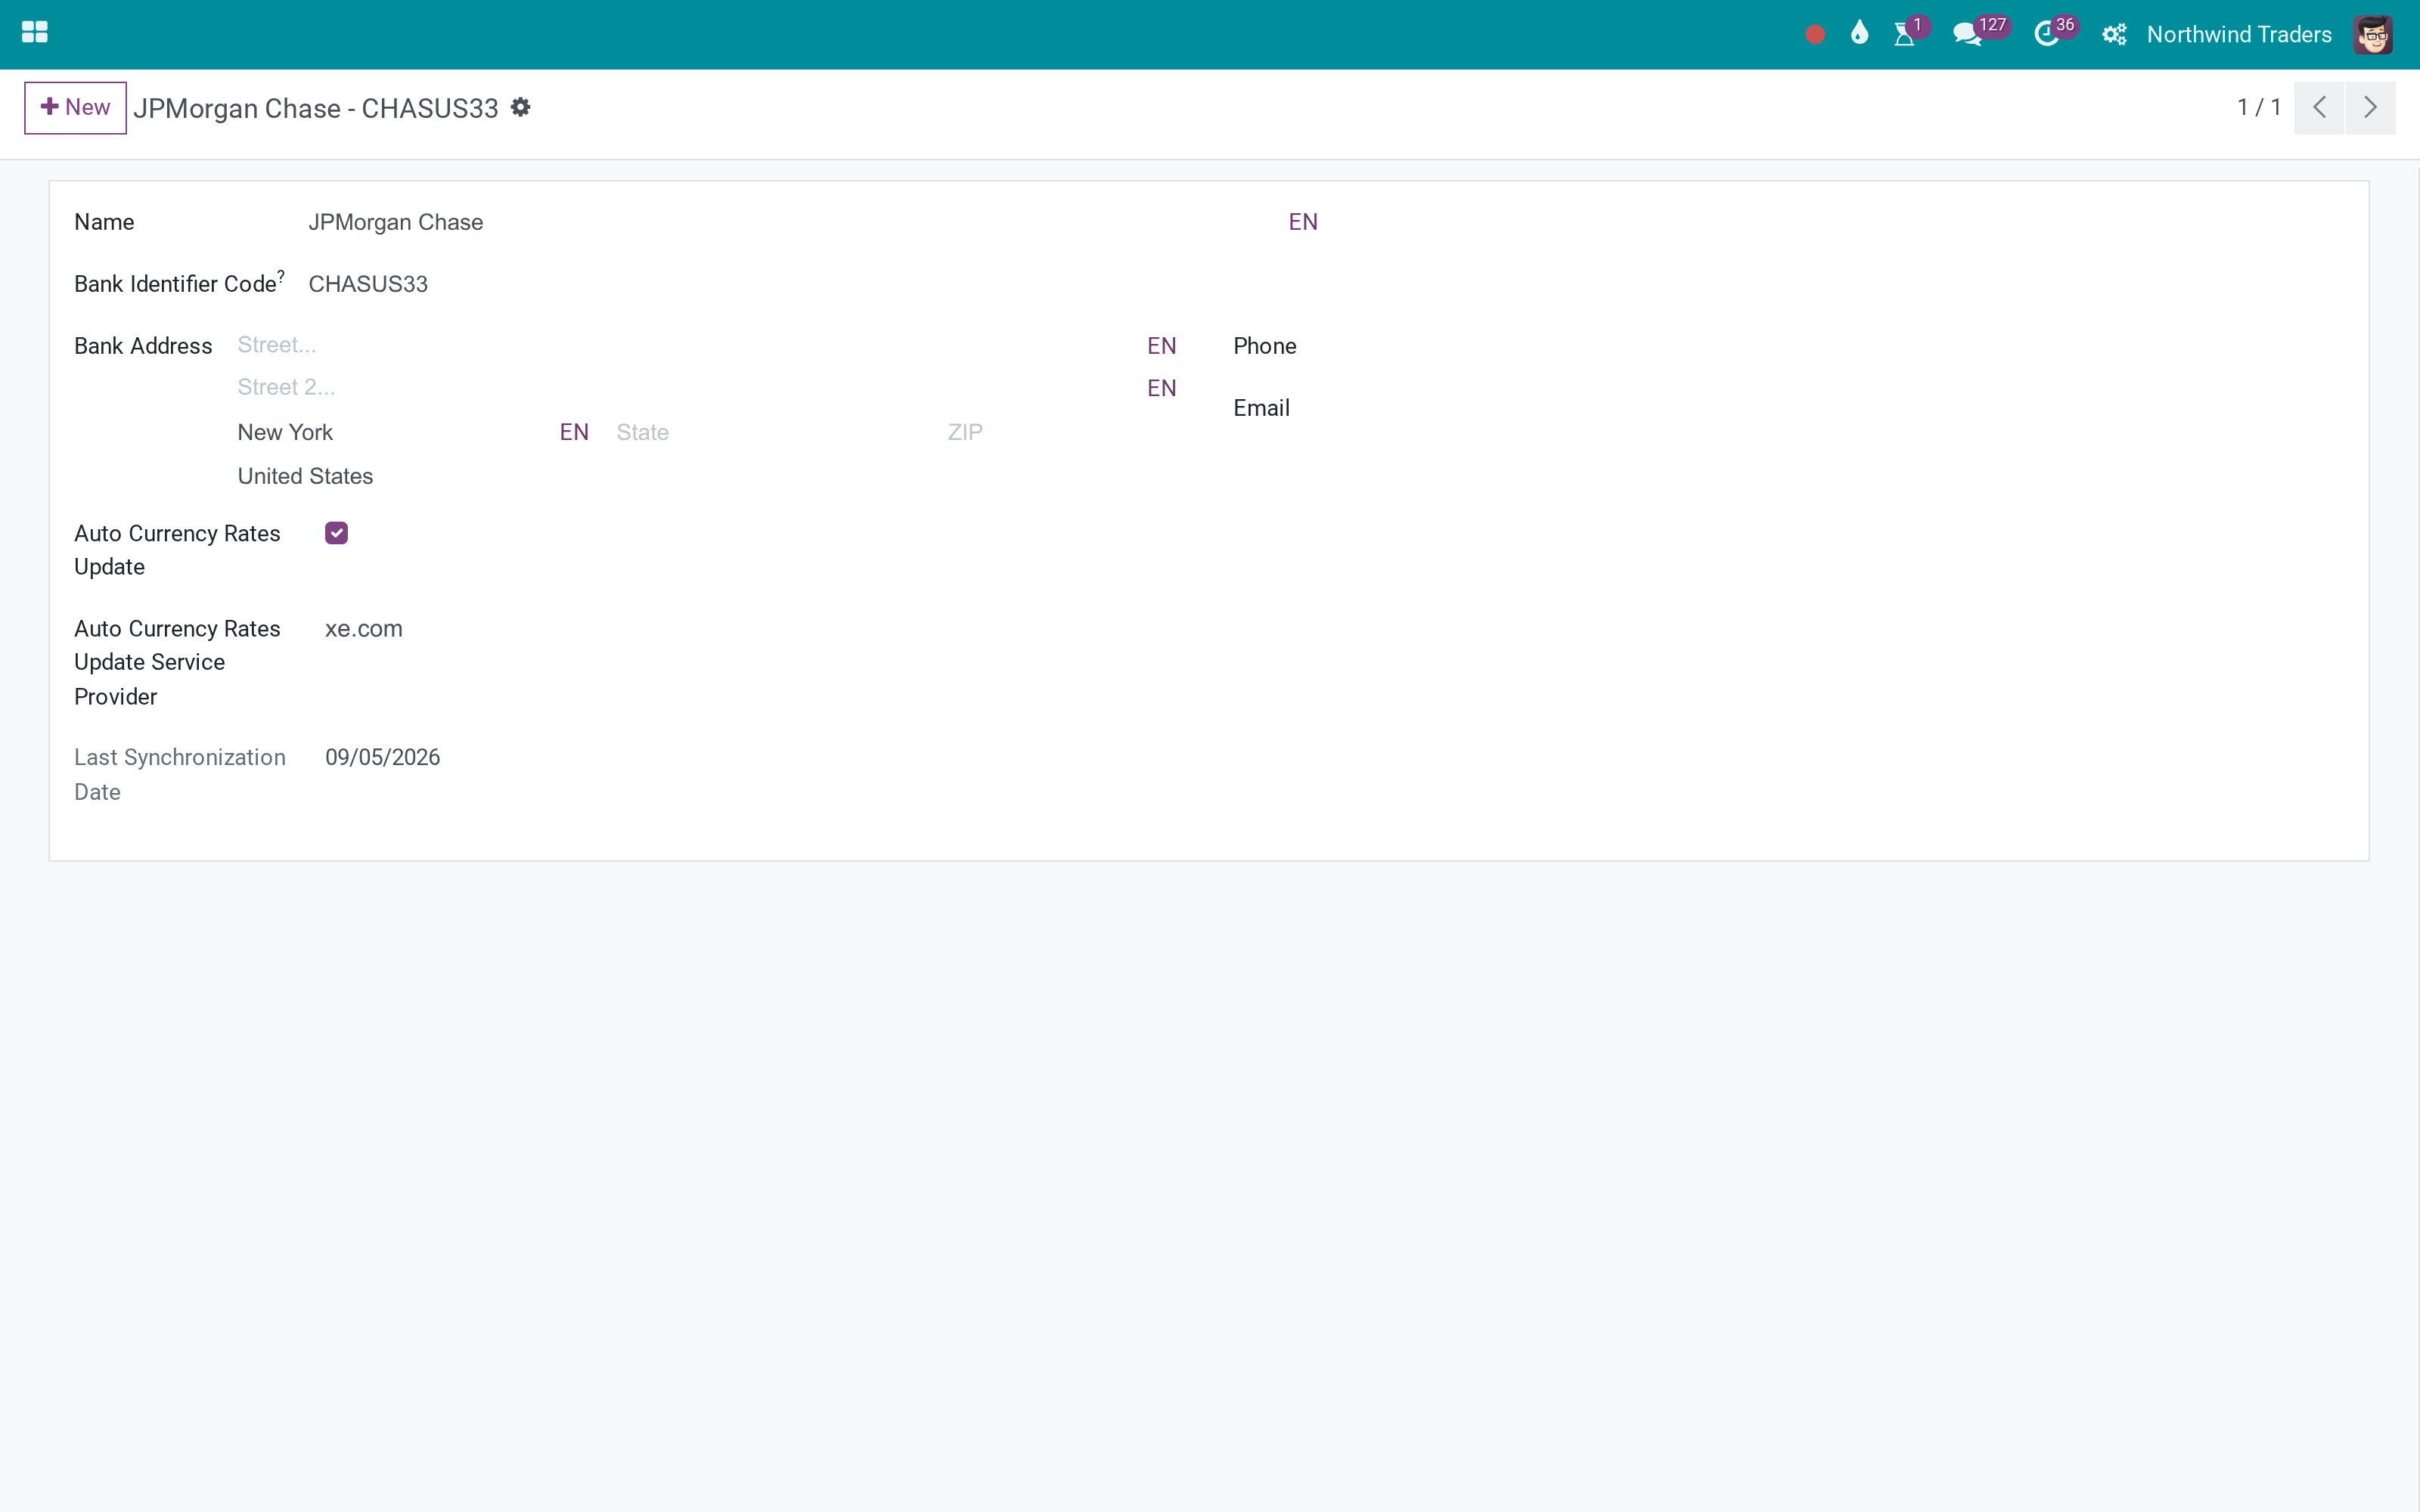Viewport: 2420px width, 1512px height.
Task: Click the red recording status dot
Action: 1815,35
